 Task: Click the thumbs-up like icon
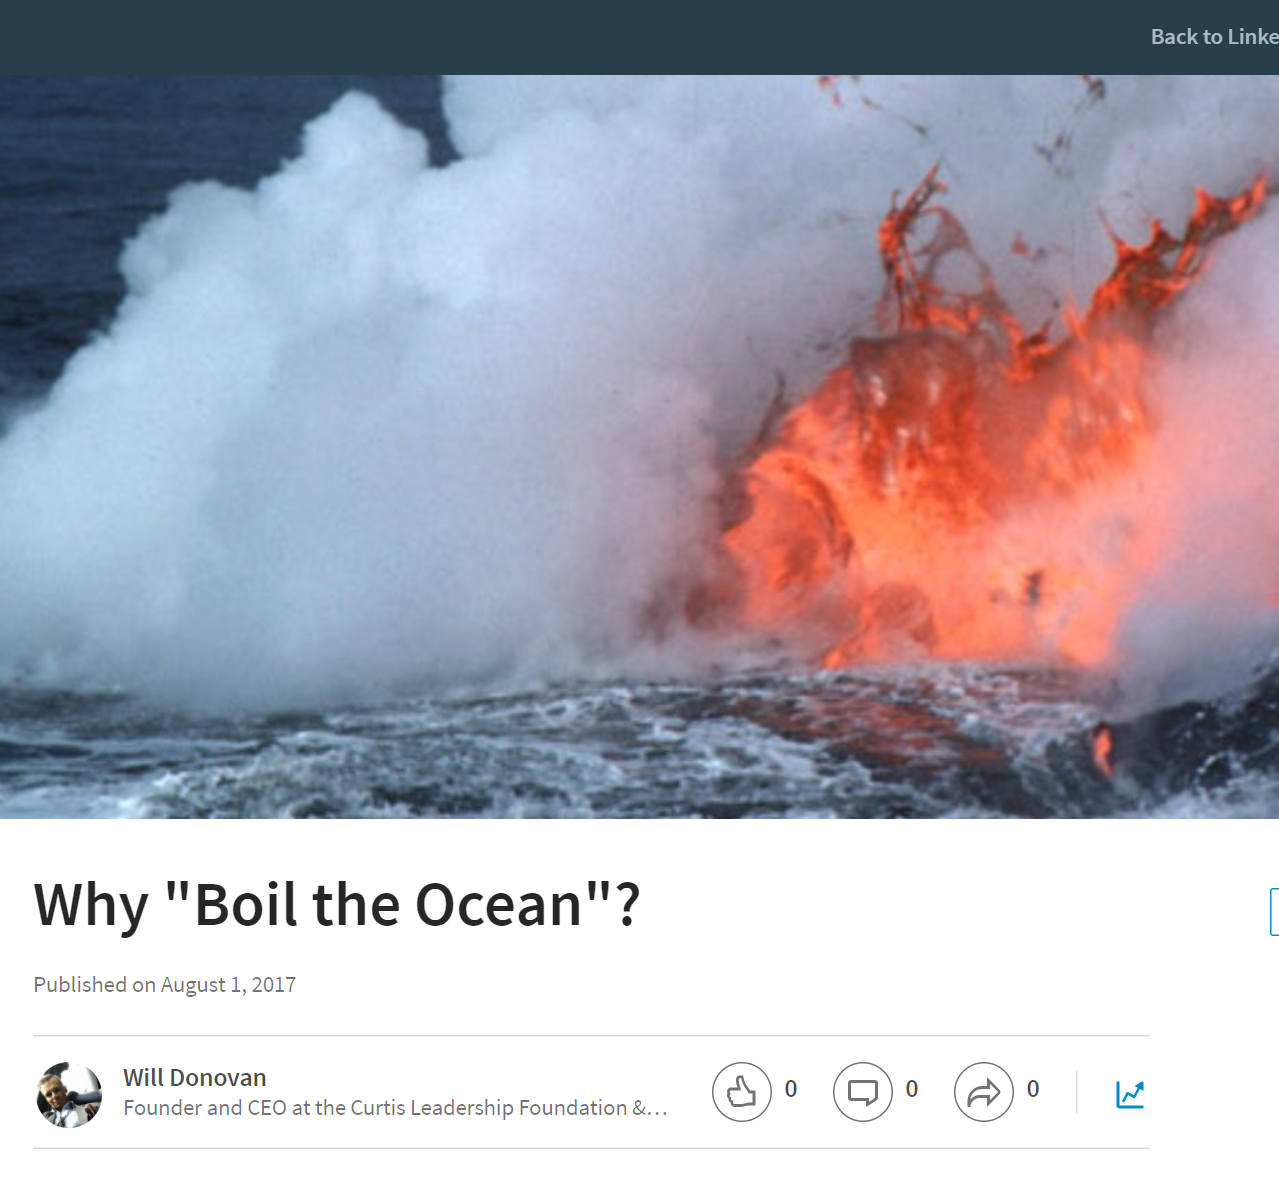tap(741, 1092)
